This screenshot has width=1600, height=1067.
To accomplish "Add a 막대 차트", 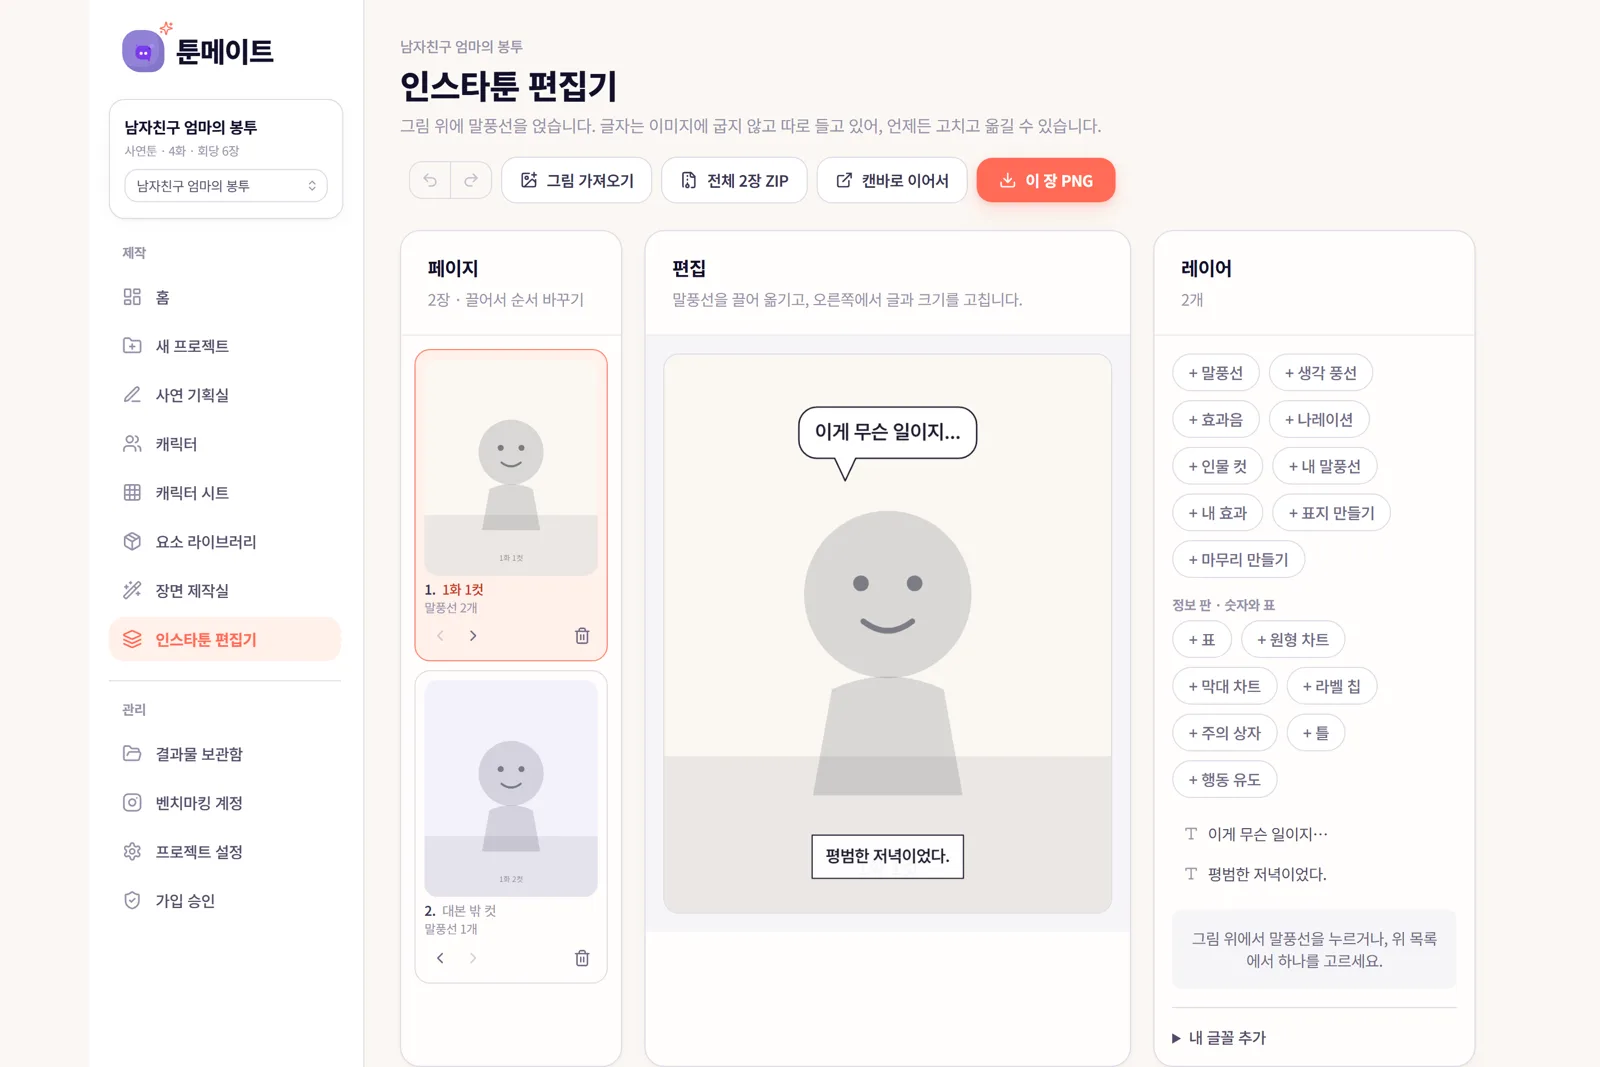I will pos(1224,686).
